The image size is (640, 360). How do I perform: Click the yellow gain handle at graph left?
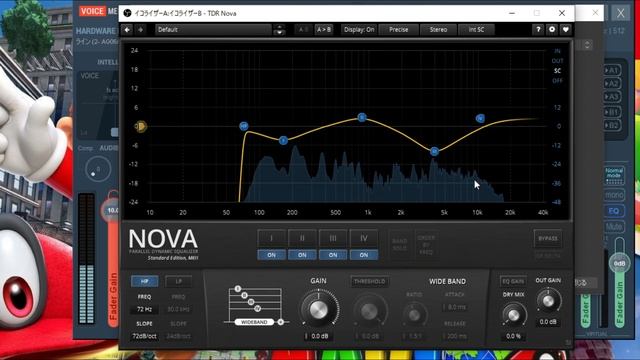point(140,127)
